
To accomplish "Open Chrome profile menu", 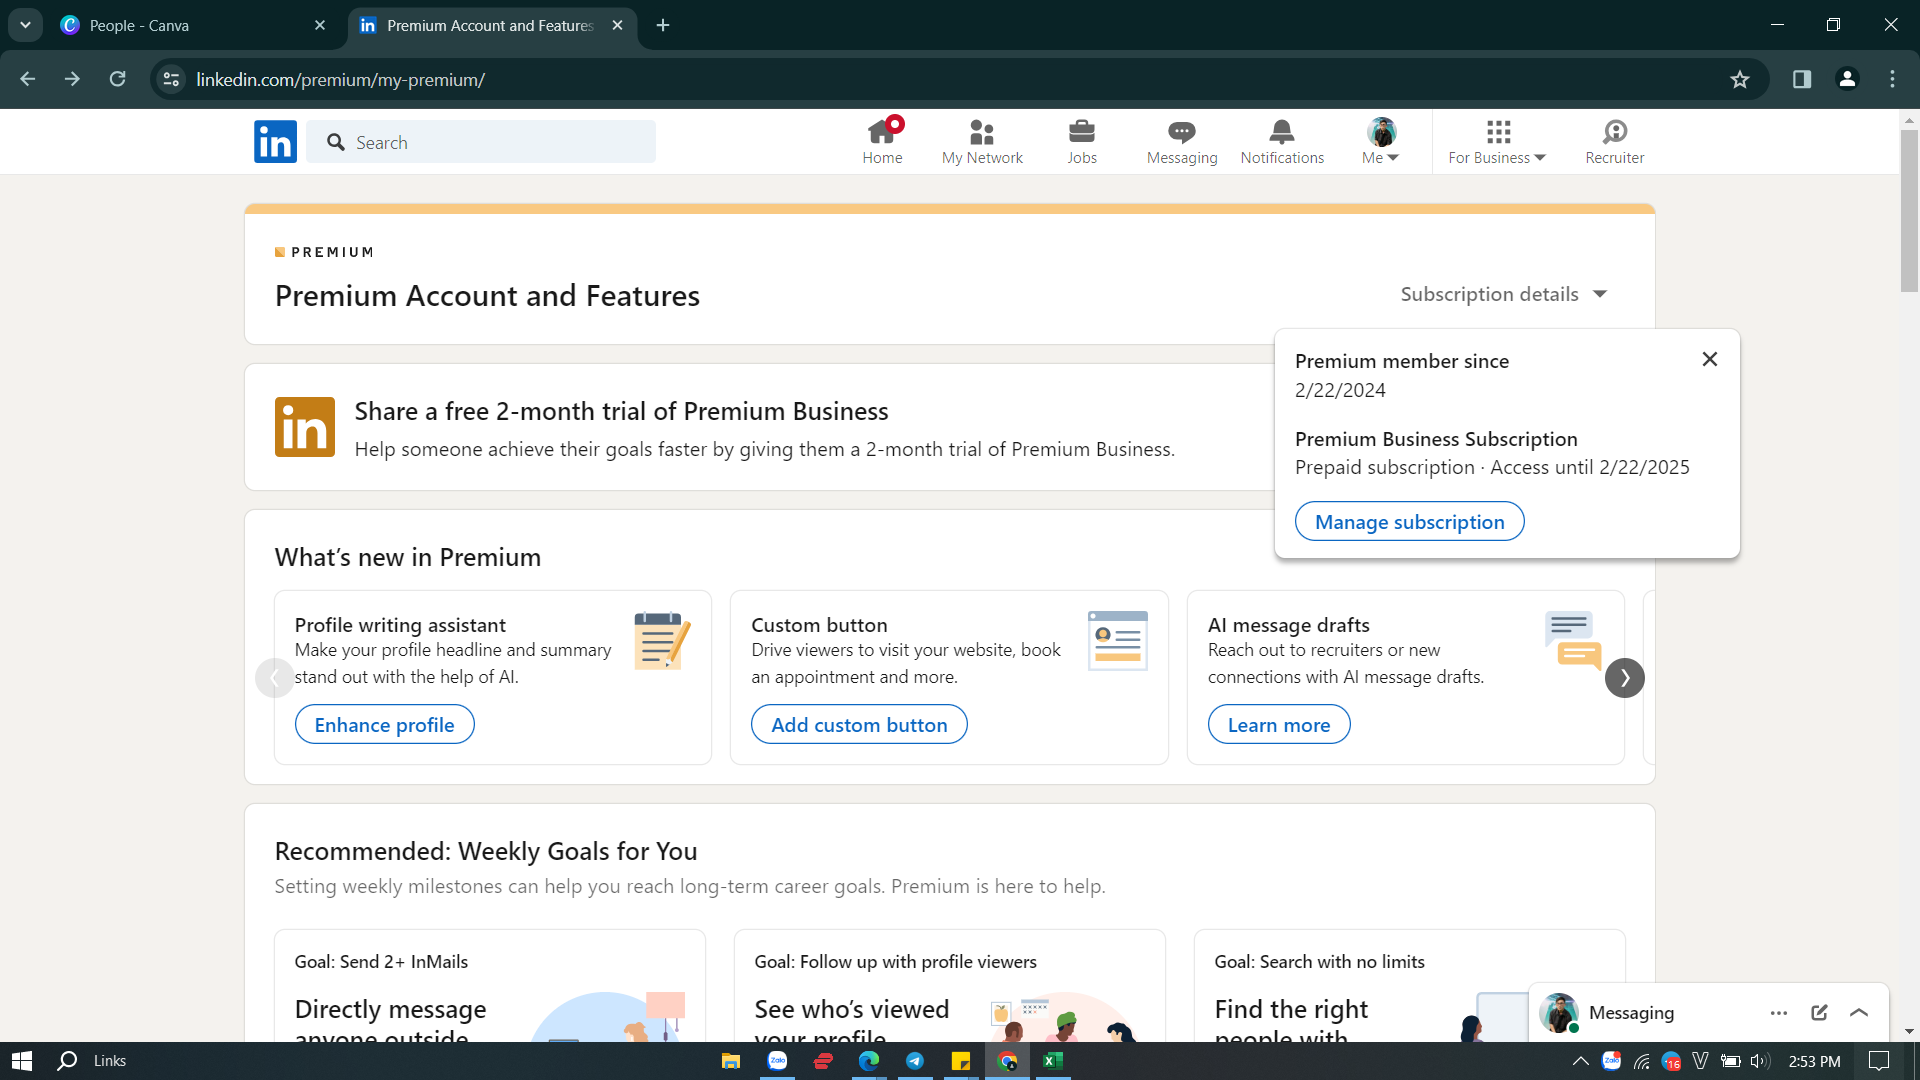I will (x=1848, y=79).
